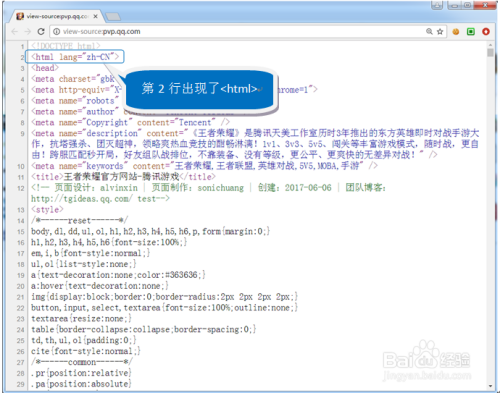Click the <style> tag on line 13

click(x=47, y=210)
